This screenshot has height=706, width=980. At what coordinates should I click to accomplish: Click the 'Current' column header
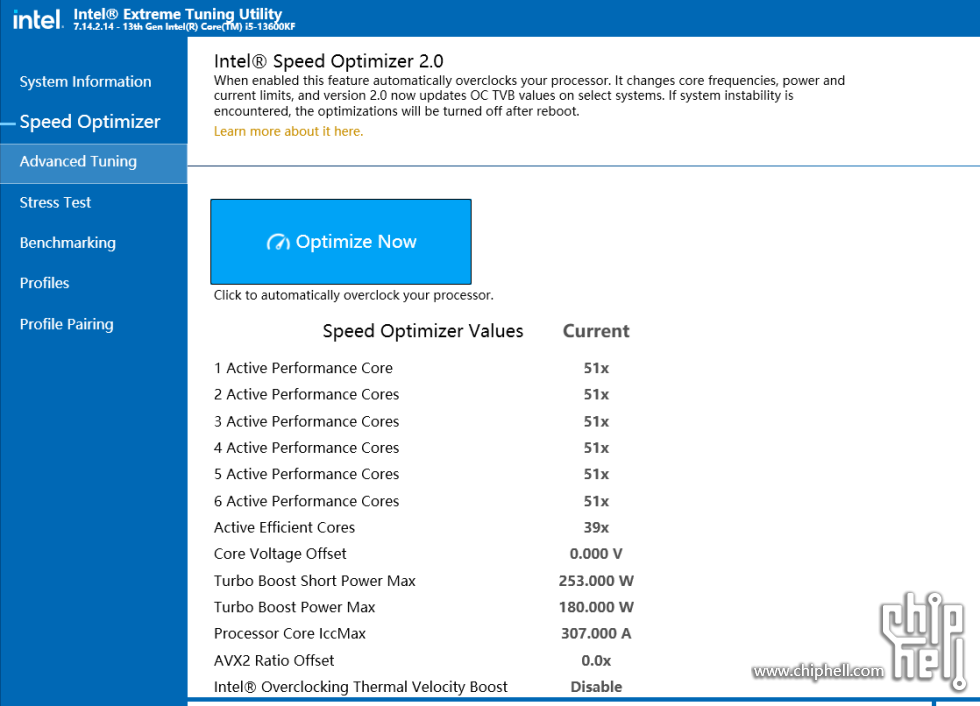[596, 331]
